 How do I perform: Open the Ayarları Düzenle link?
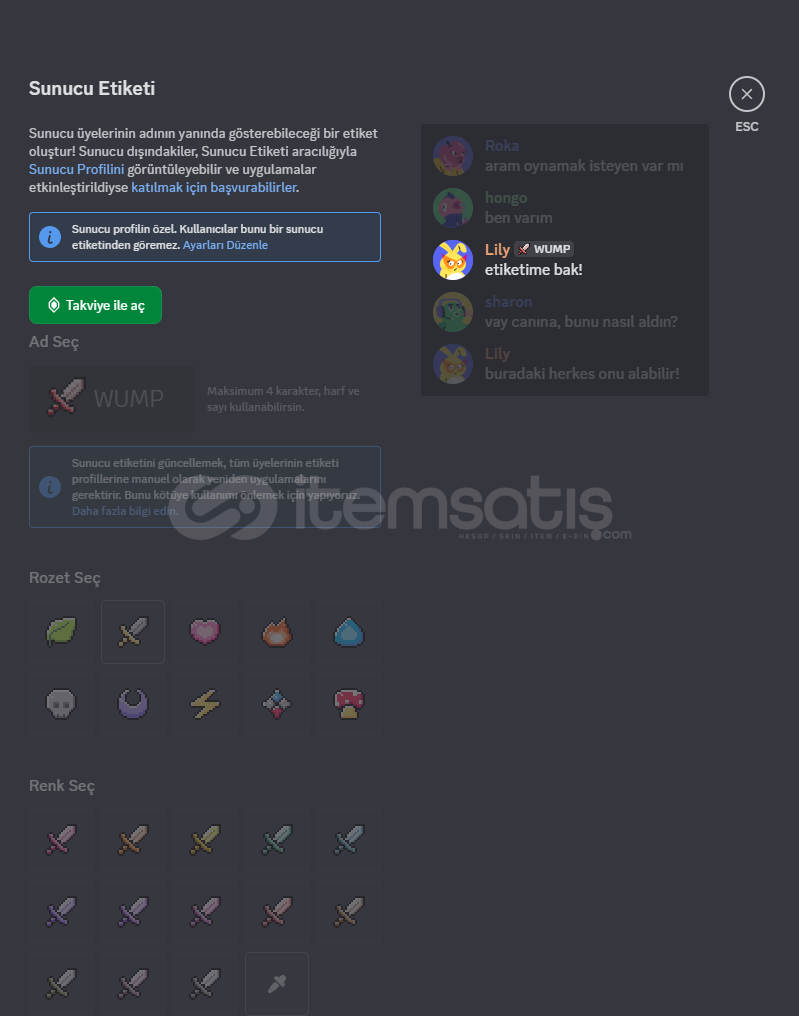(226, 245)
